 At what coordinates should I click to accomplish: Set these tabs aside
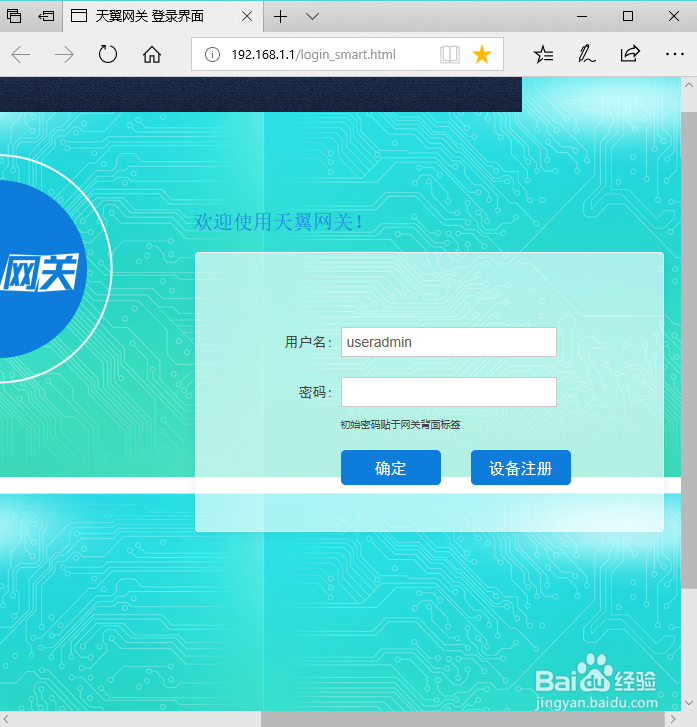(46, 16)
